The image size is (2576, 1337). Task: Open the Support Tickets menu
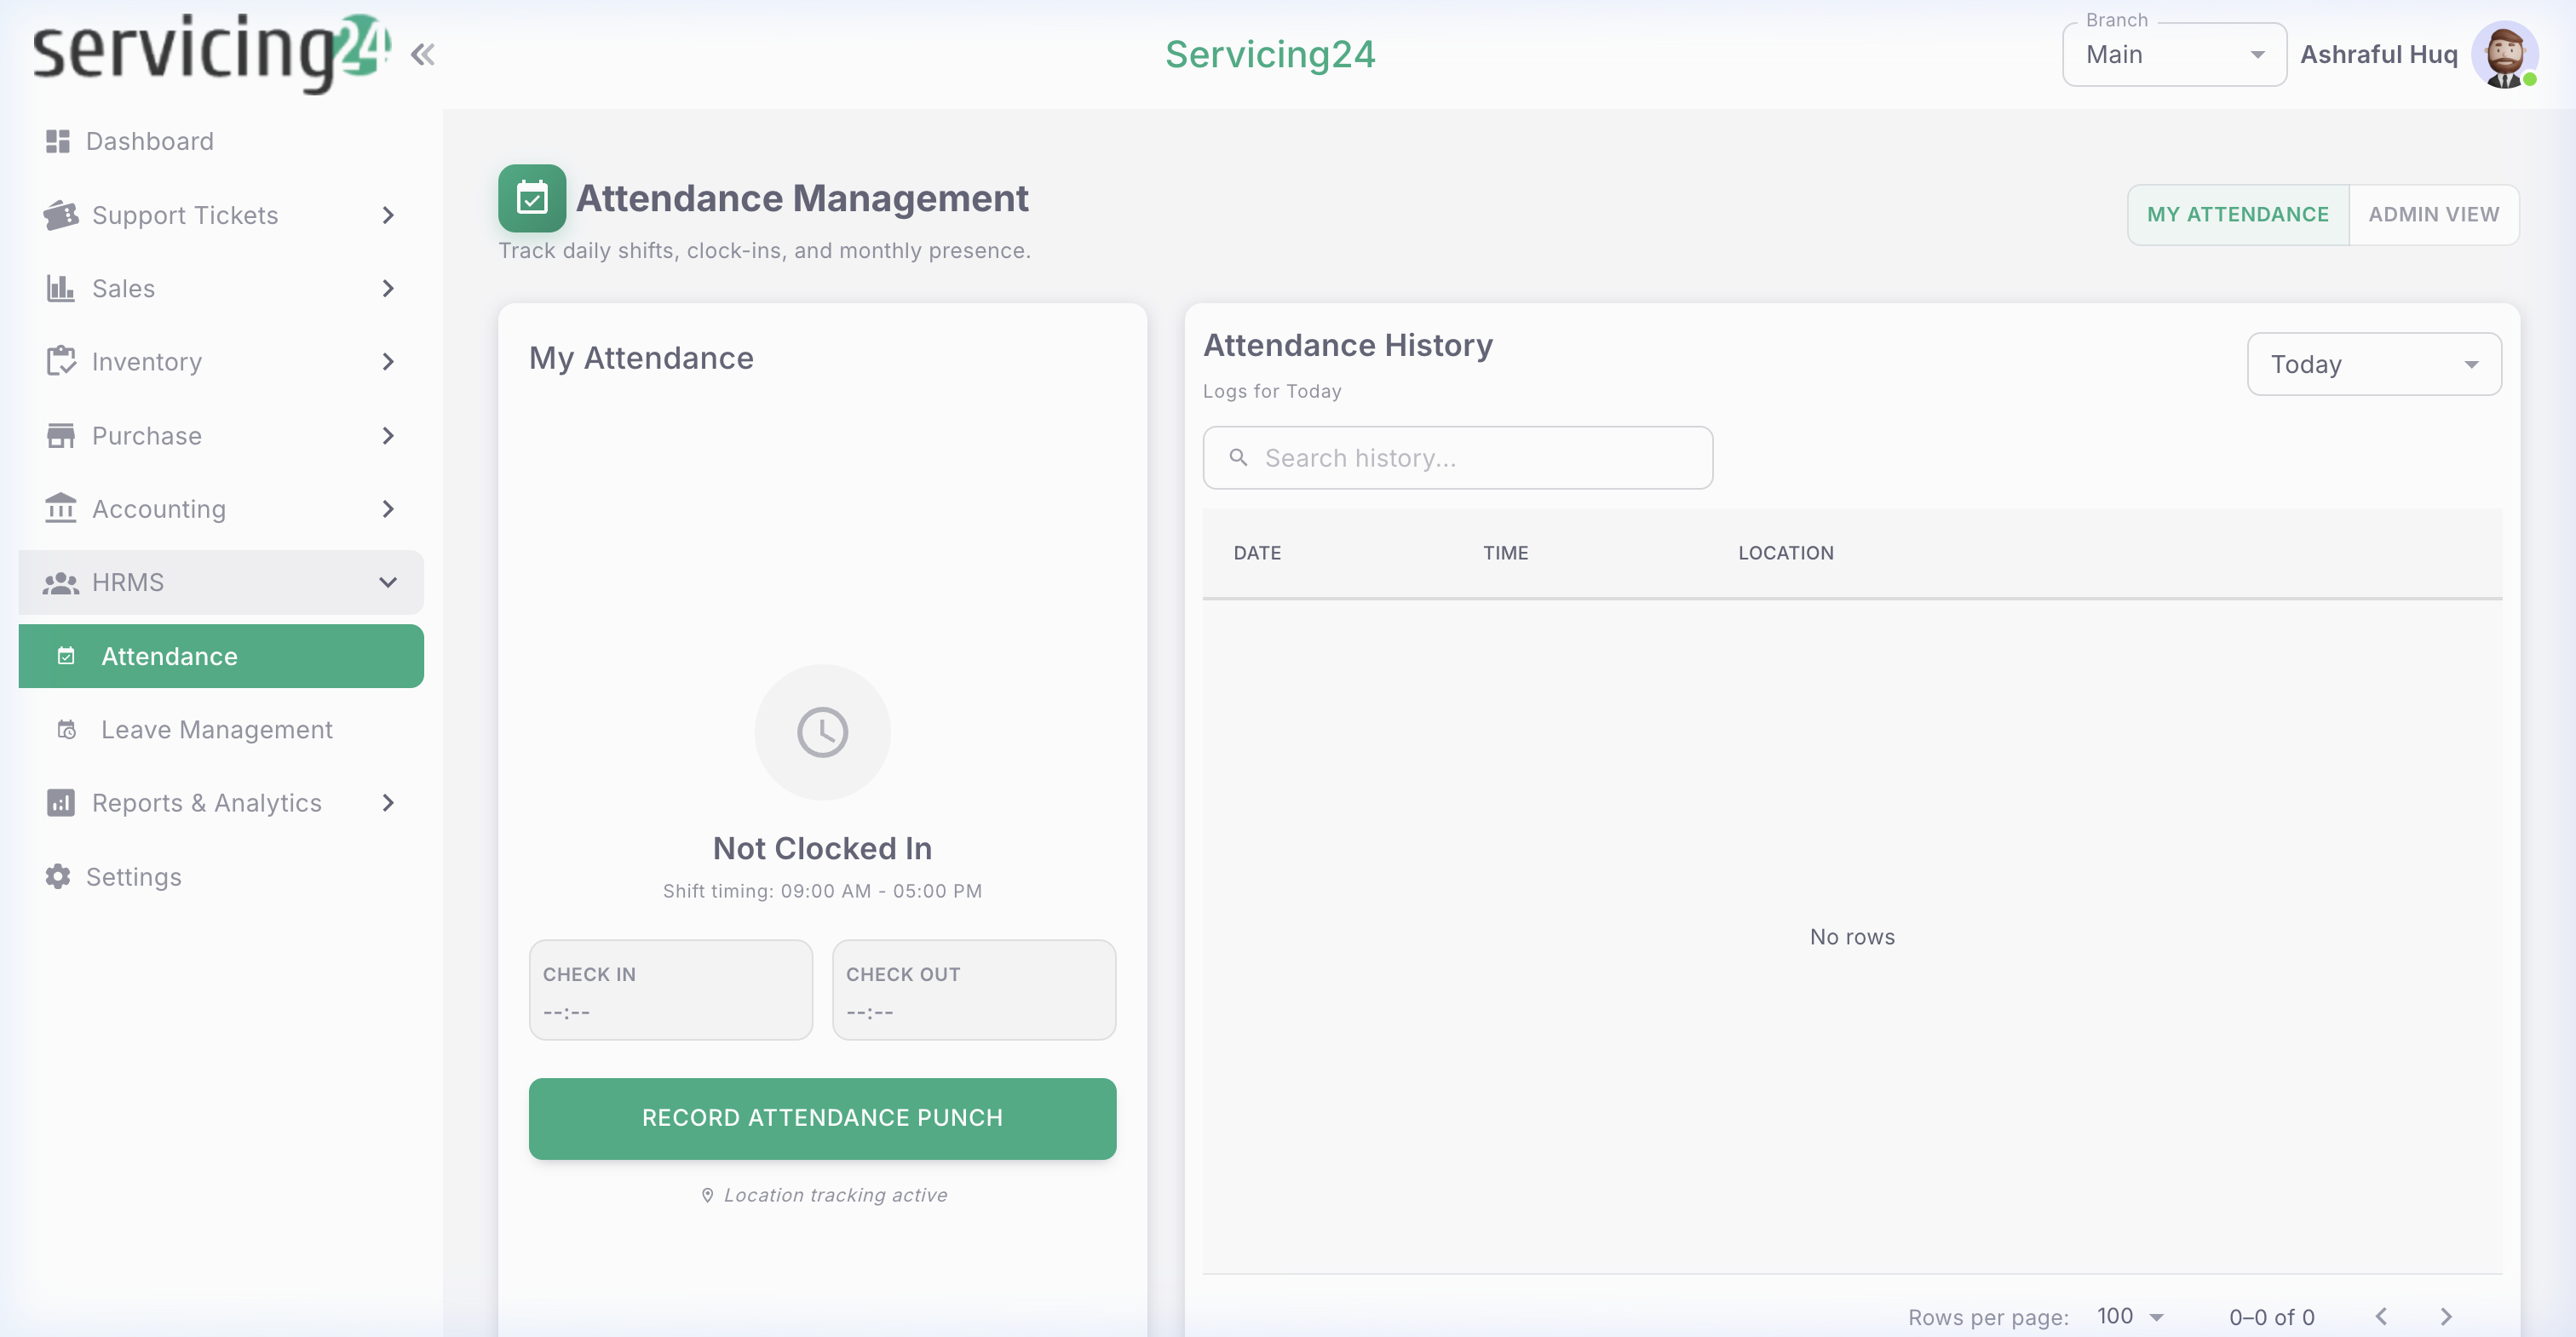221,215
